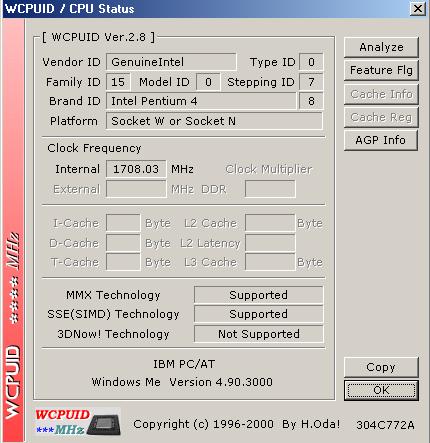Click the SSE(SIMD) Technology Supported box
The height and width of the screenshot is (443, 430).
coord(259,314)
